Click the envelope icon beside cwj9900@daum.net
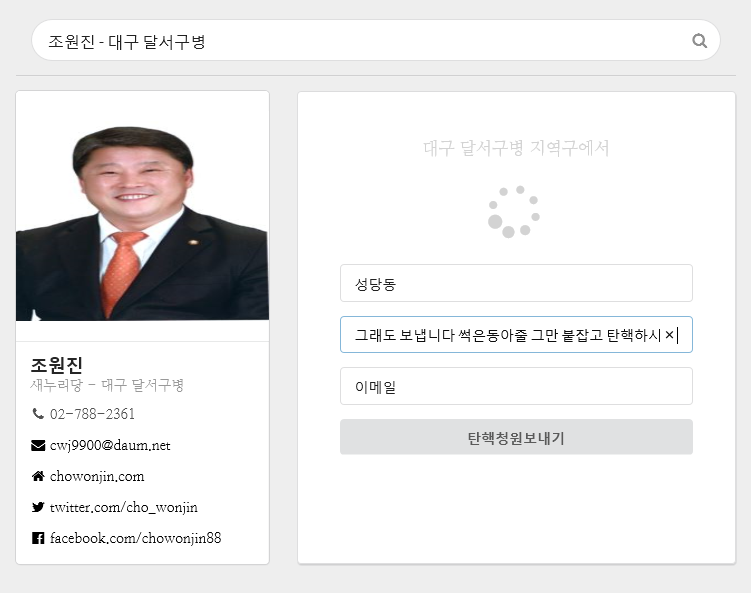This screenshot has height=593, width=751. [x=38, y=445]
